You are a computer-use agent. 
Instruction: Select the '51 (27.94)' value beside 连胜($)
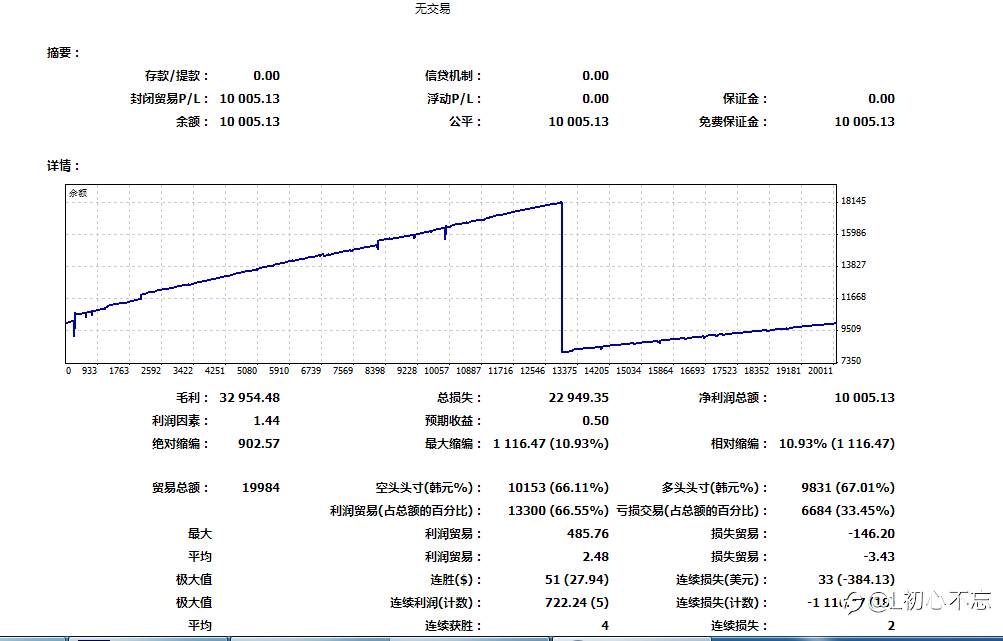coord(577,580)
